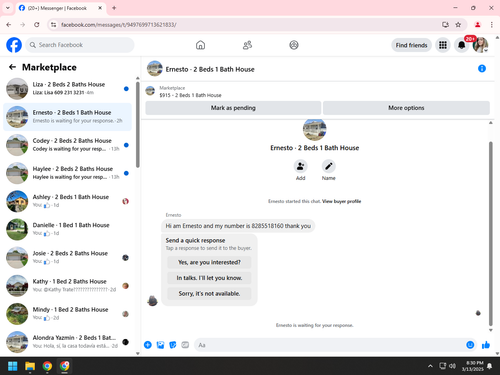Bookmark this page star icon
Image resolution: width=500 pixels, height=375 pixels.
tap(458, 25)
